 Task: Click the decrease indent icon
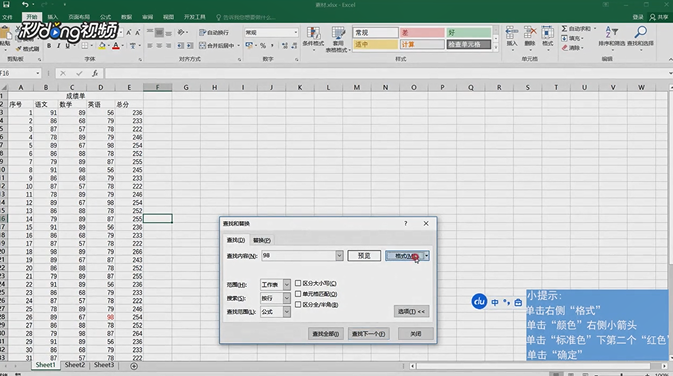click(180, 45)
